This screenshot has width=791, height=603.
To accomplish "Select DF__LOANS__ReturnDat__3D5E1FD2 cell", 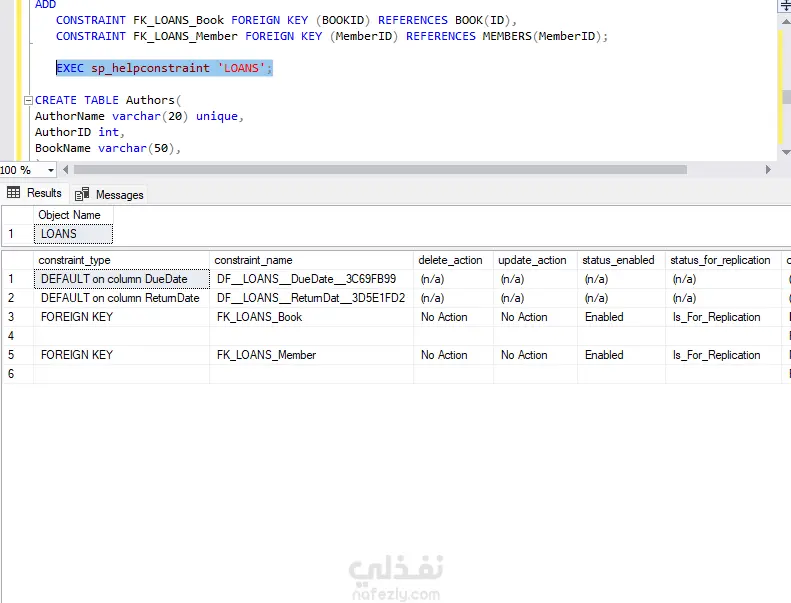I will (311, 298).
